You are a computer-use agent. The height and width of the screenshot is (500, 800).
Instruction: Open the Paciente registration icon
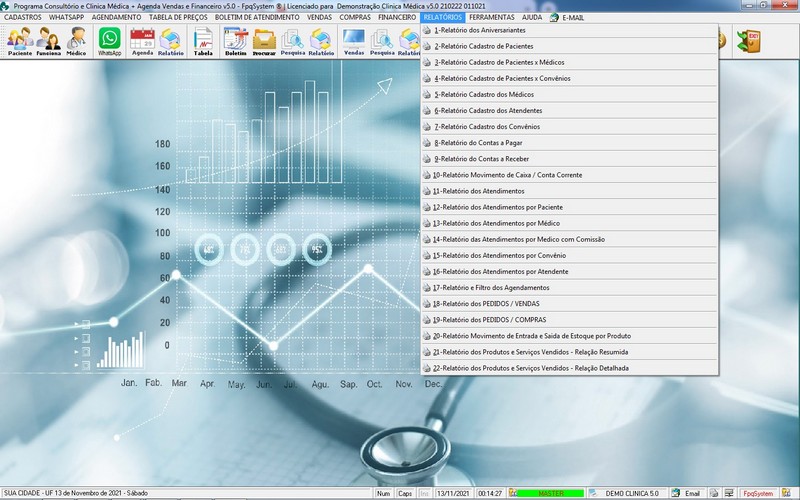[x=20, y=41]
